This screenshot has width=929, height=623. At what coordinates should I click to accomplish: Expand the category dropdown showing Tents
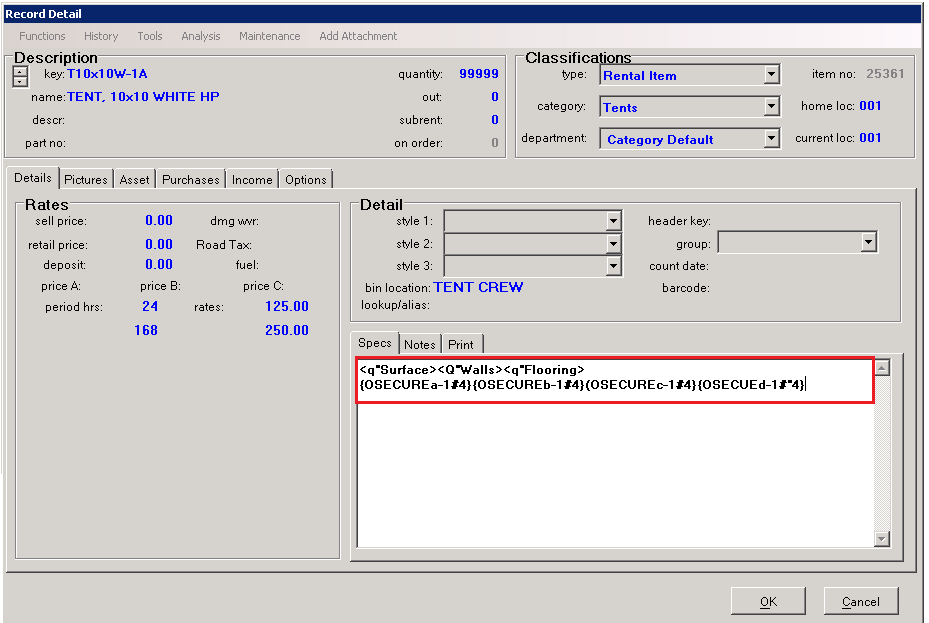tap(771, 107)
